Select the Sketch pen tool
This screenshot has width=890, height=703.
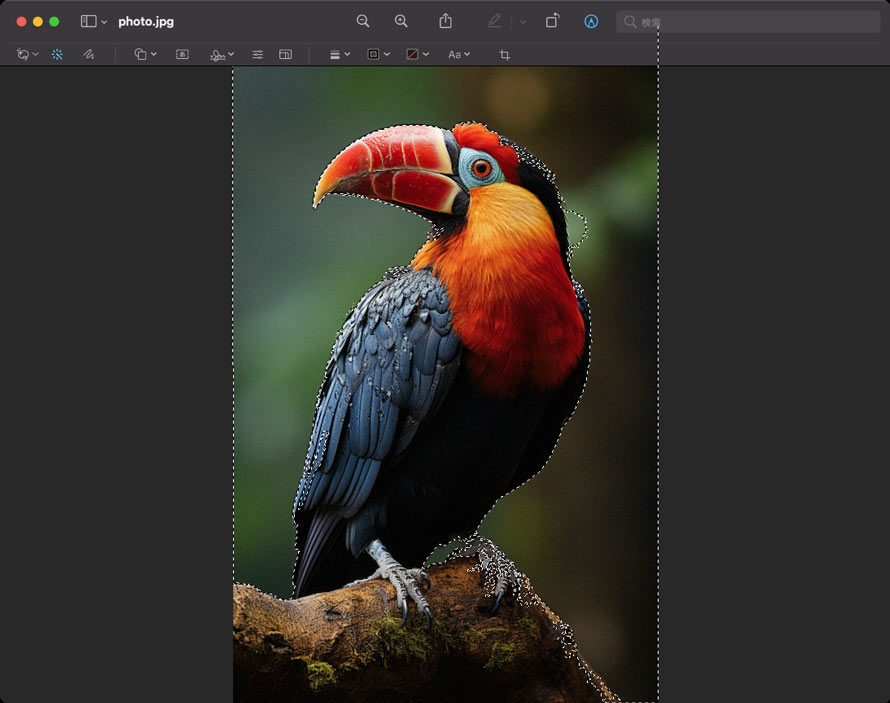click(x=89, y=54)
